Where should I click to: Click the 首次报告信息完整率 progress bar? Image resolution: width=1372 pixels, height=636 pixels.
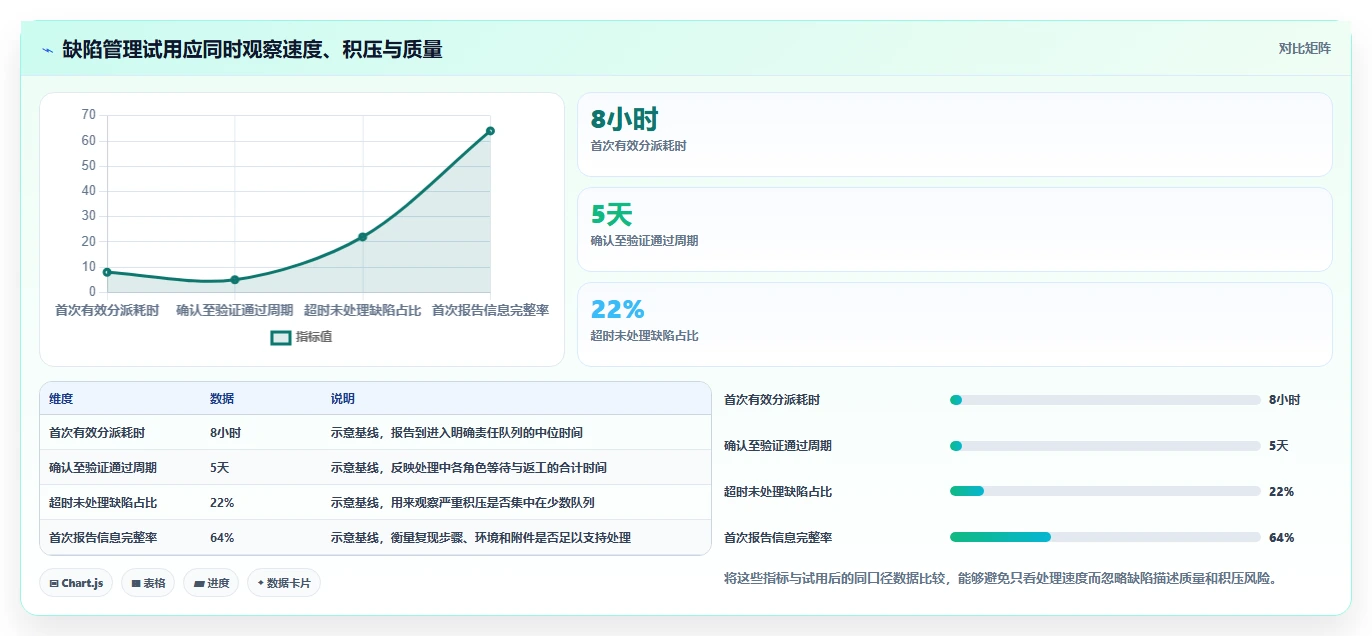pos(1105,537)
